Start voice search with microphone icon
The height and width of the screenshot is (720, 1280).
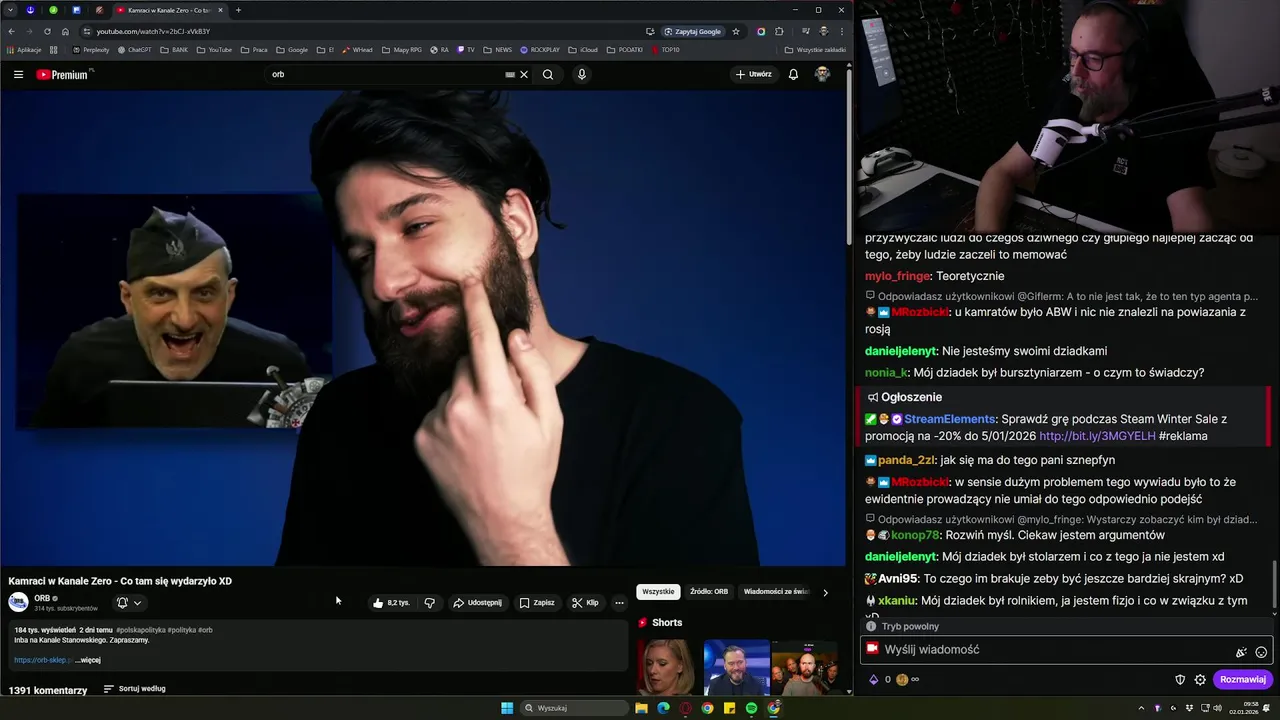(581, 74)
